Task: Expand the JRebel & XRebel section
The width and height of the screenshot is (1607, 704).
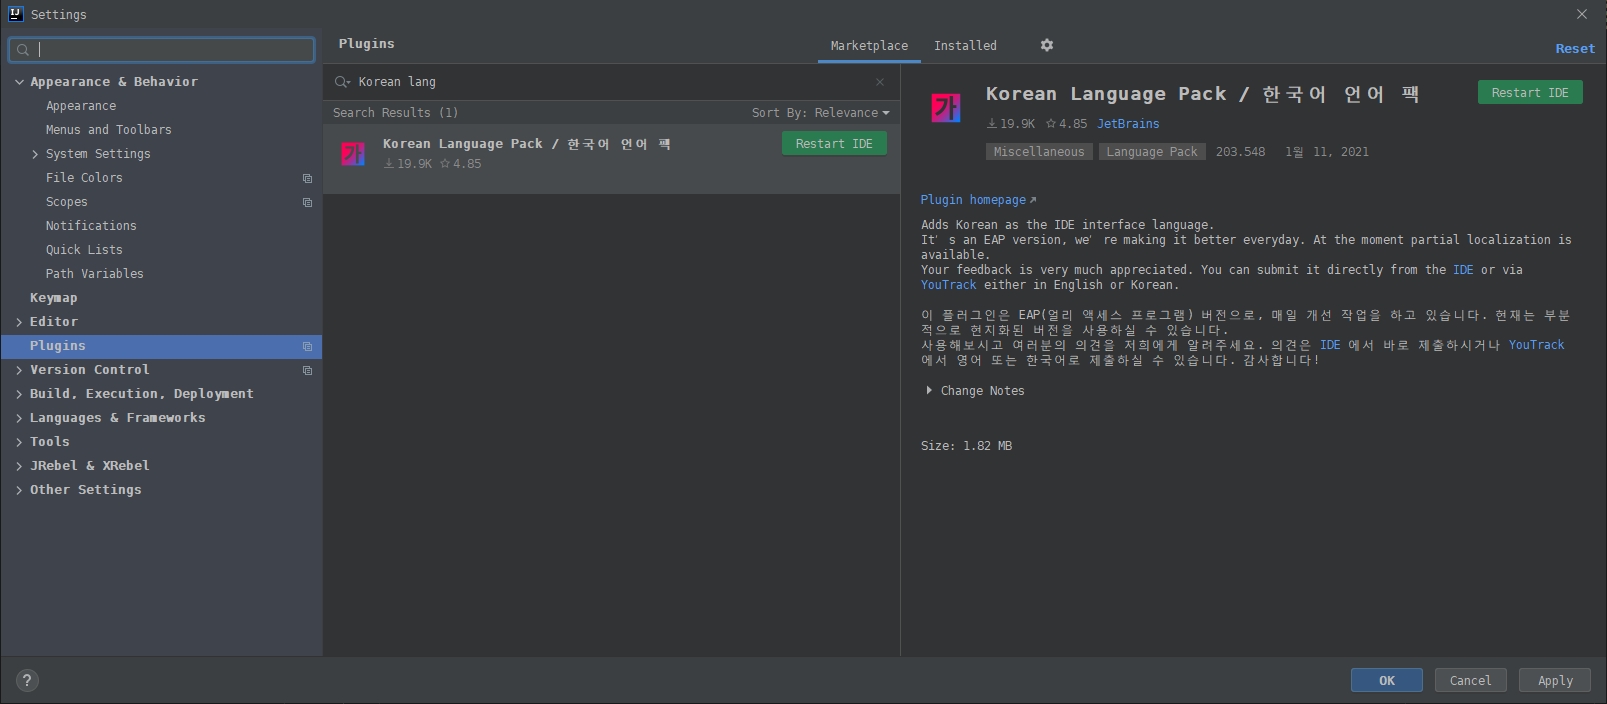Action: pyautogui.click(x=19, y=466)
